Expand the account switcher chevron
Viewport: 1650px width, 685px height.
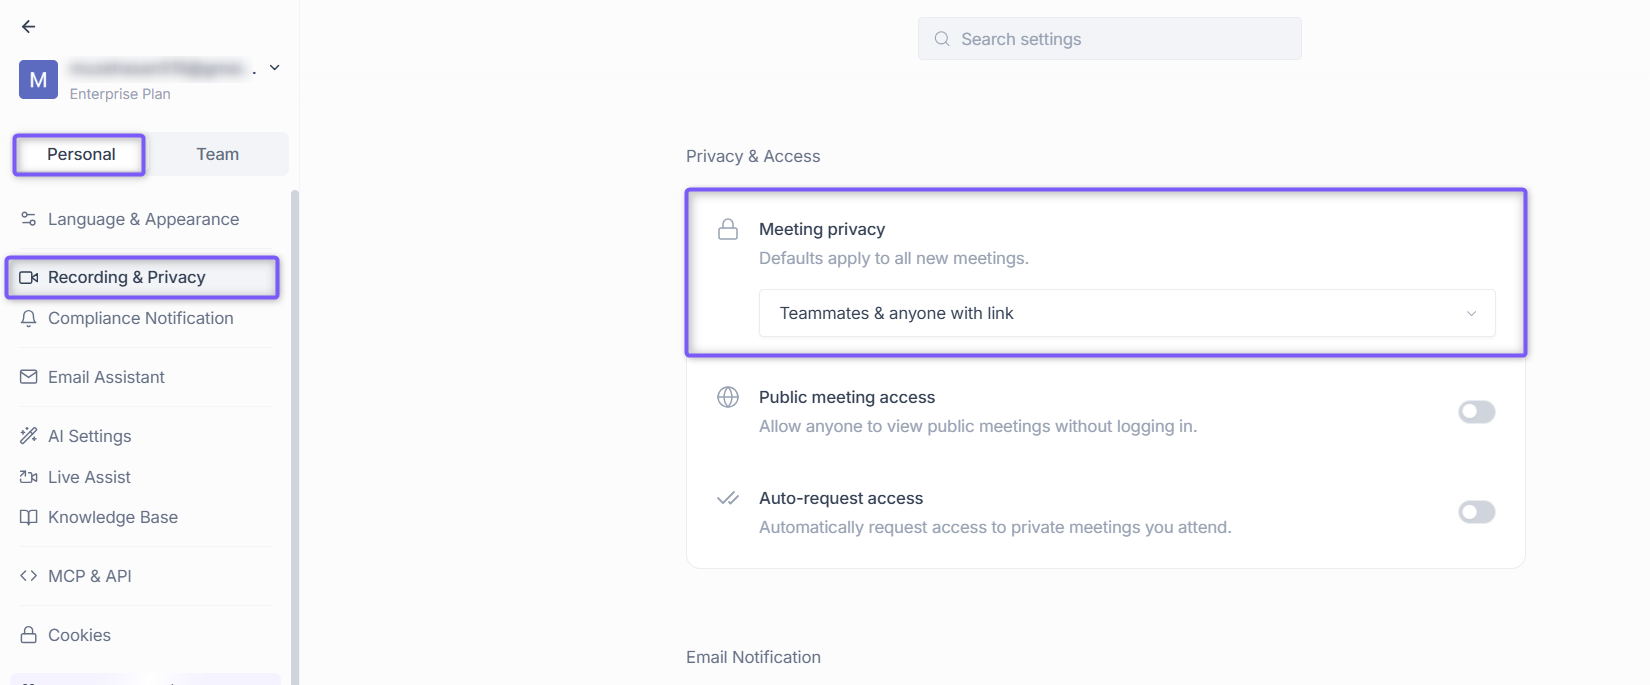(x=275, y=68)
